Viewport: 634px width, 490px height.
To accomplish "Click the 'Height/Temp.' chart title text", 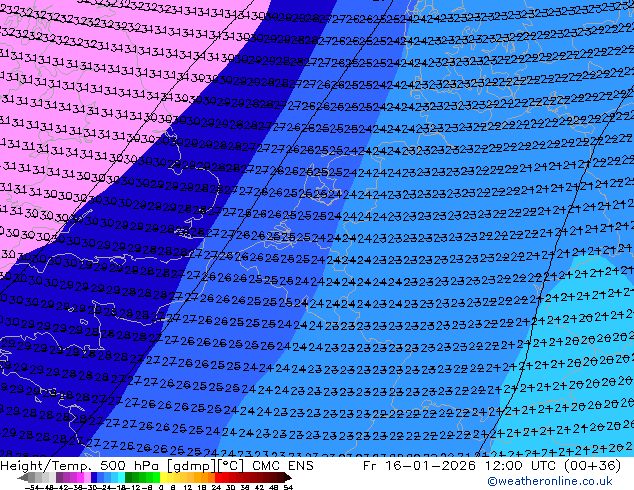I will pyautogui.click(x=47, y=466).
